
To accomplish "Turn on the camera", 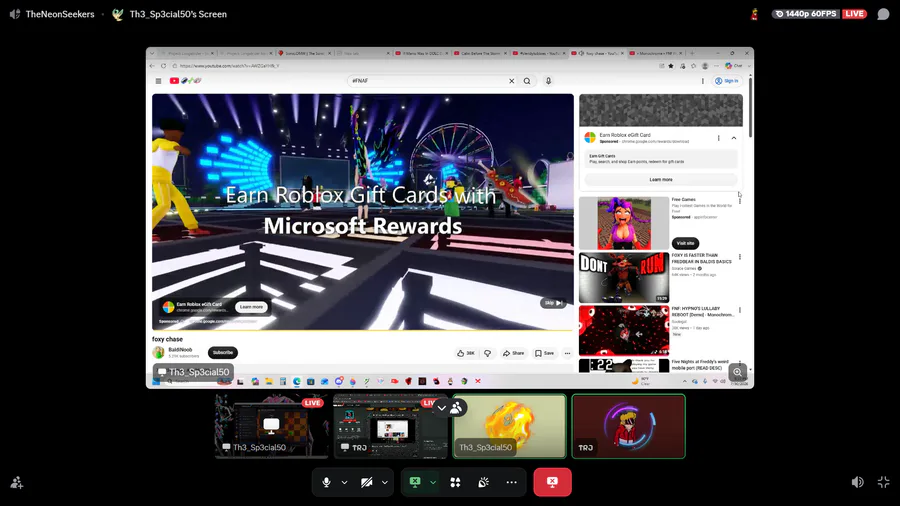I will click(x=366, y=482).
